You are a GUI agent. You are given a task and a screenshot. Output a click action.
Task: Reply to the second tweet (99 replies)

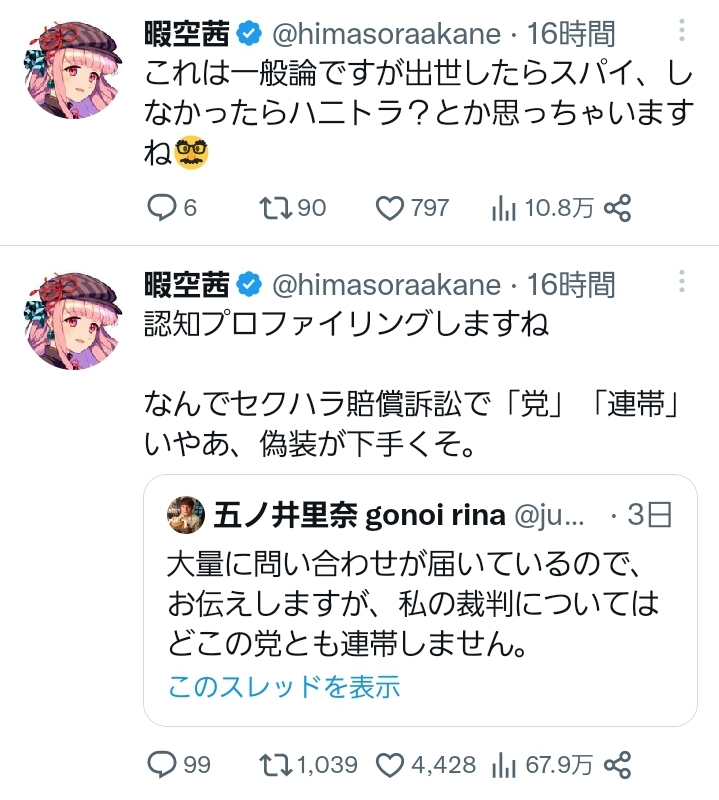click(162, 765)
